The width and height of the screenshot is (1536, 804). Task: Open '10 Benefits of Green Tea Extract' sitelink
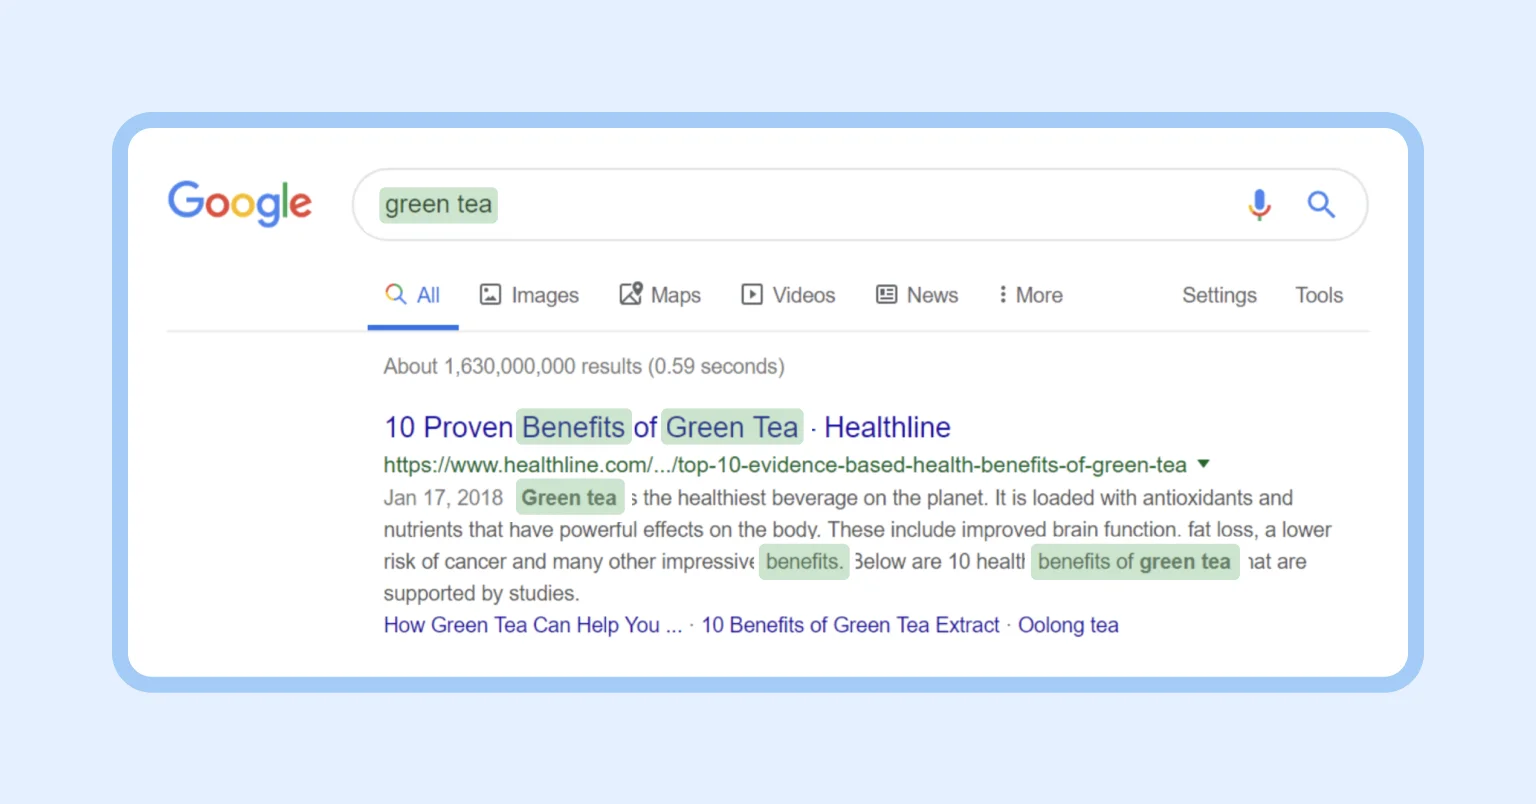(x=850, y=625)
